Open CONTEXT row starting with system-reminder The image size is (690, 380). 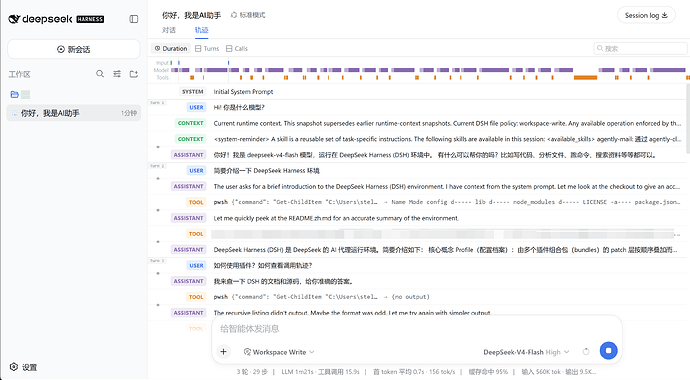pyautogui.click(x=417, y=139)
